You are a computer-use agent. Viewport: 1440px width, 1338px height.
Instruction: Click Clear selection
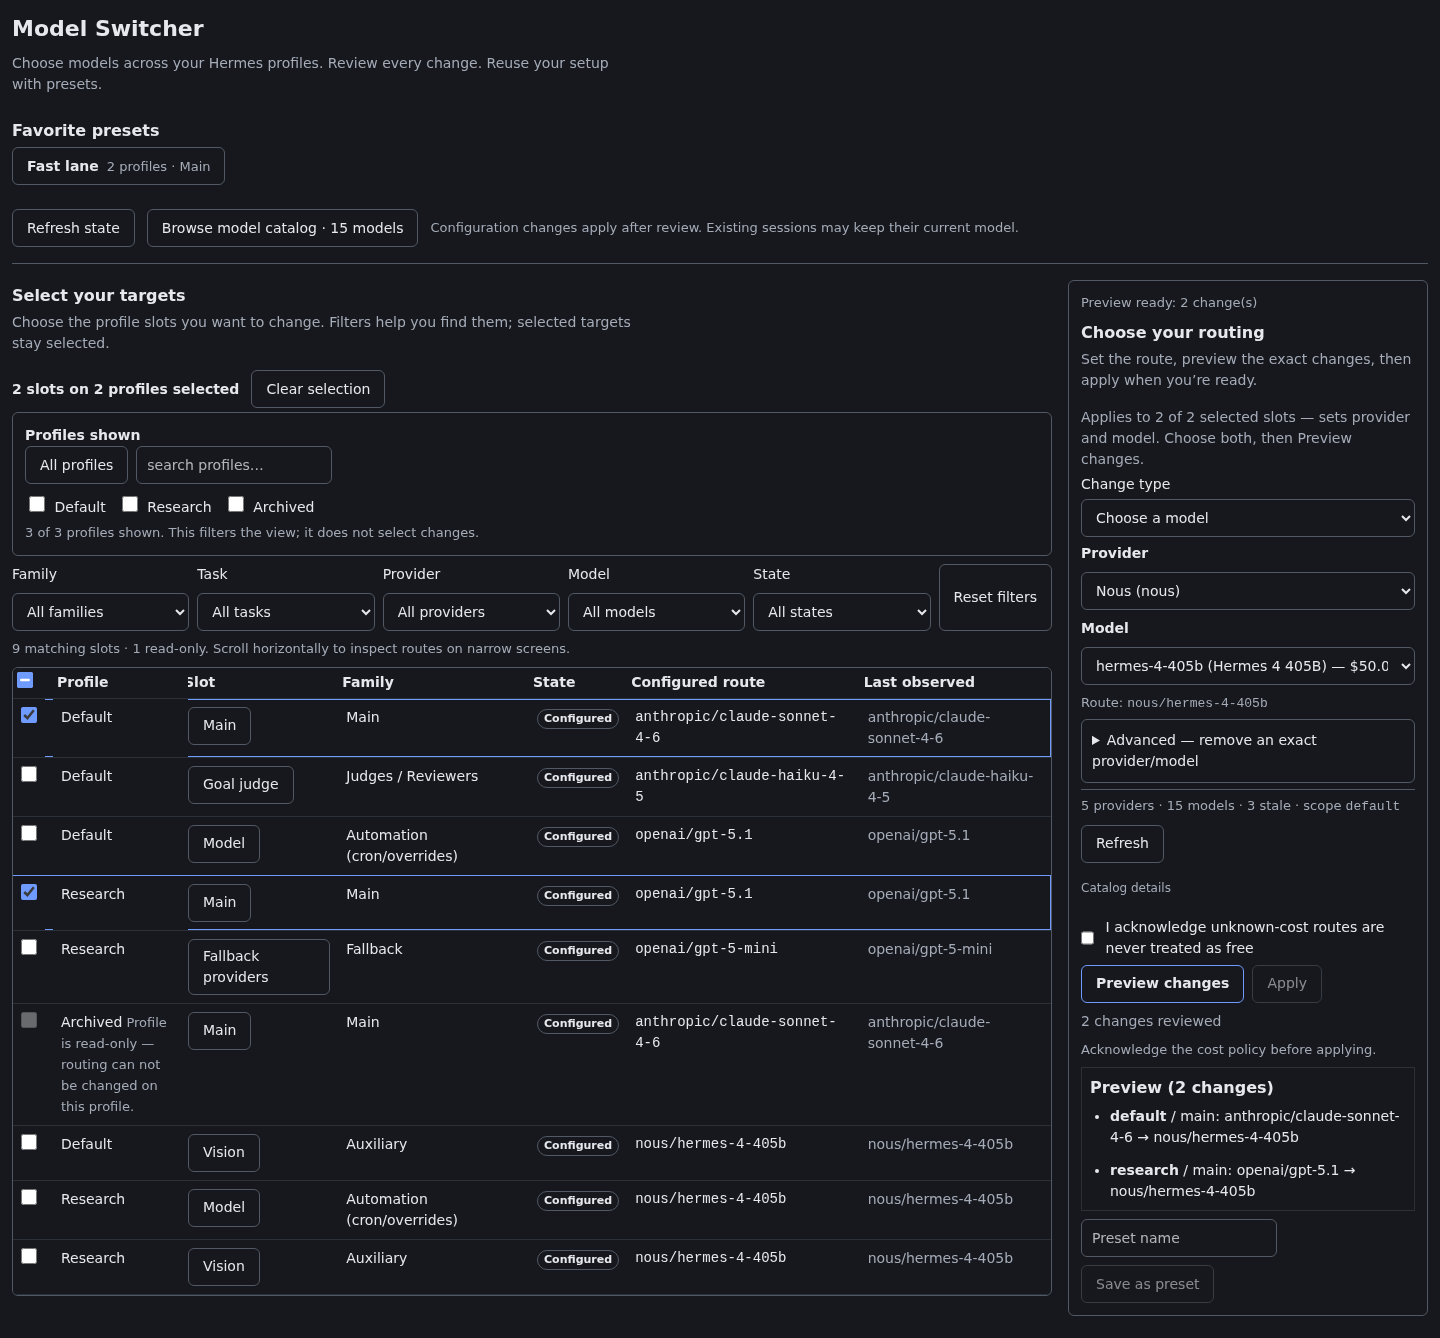[x=318, y=389]
